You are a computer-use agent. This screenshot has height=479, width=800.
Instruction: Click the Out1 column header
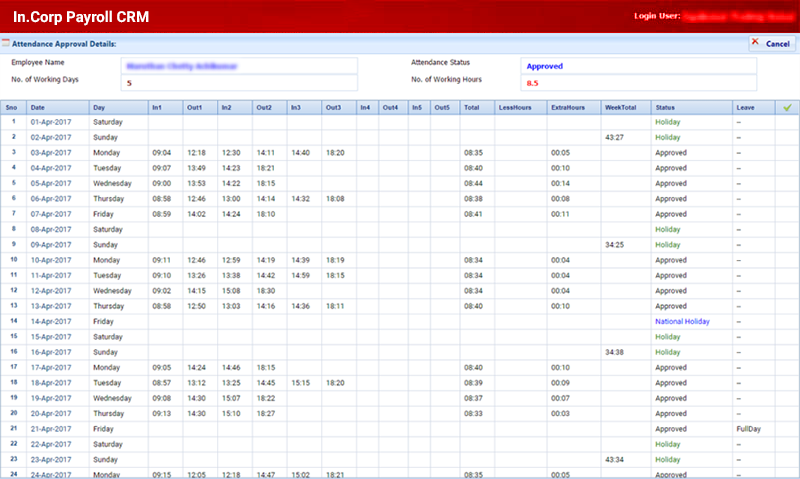tap(200, 108)
